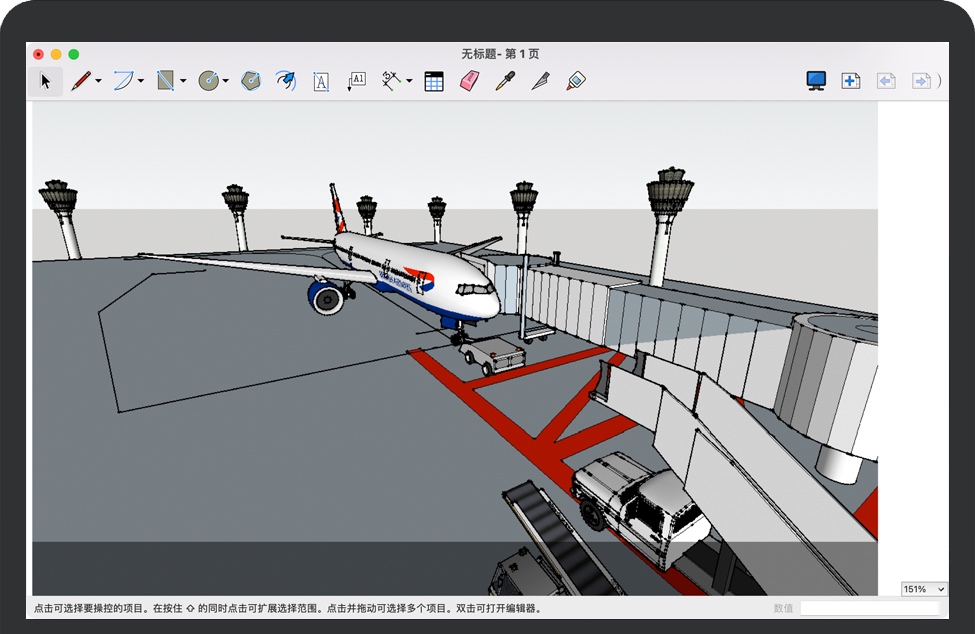Select the arrow Select tool

click(x=45, y=81)
